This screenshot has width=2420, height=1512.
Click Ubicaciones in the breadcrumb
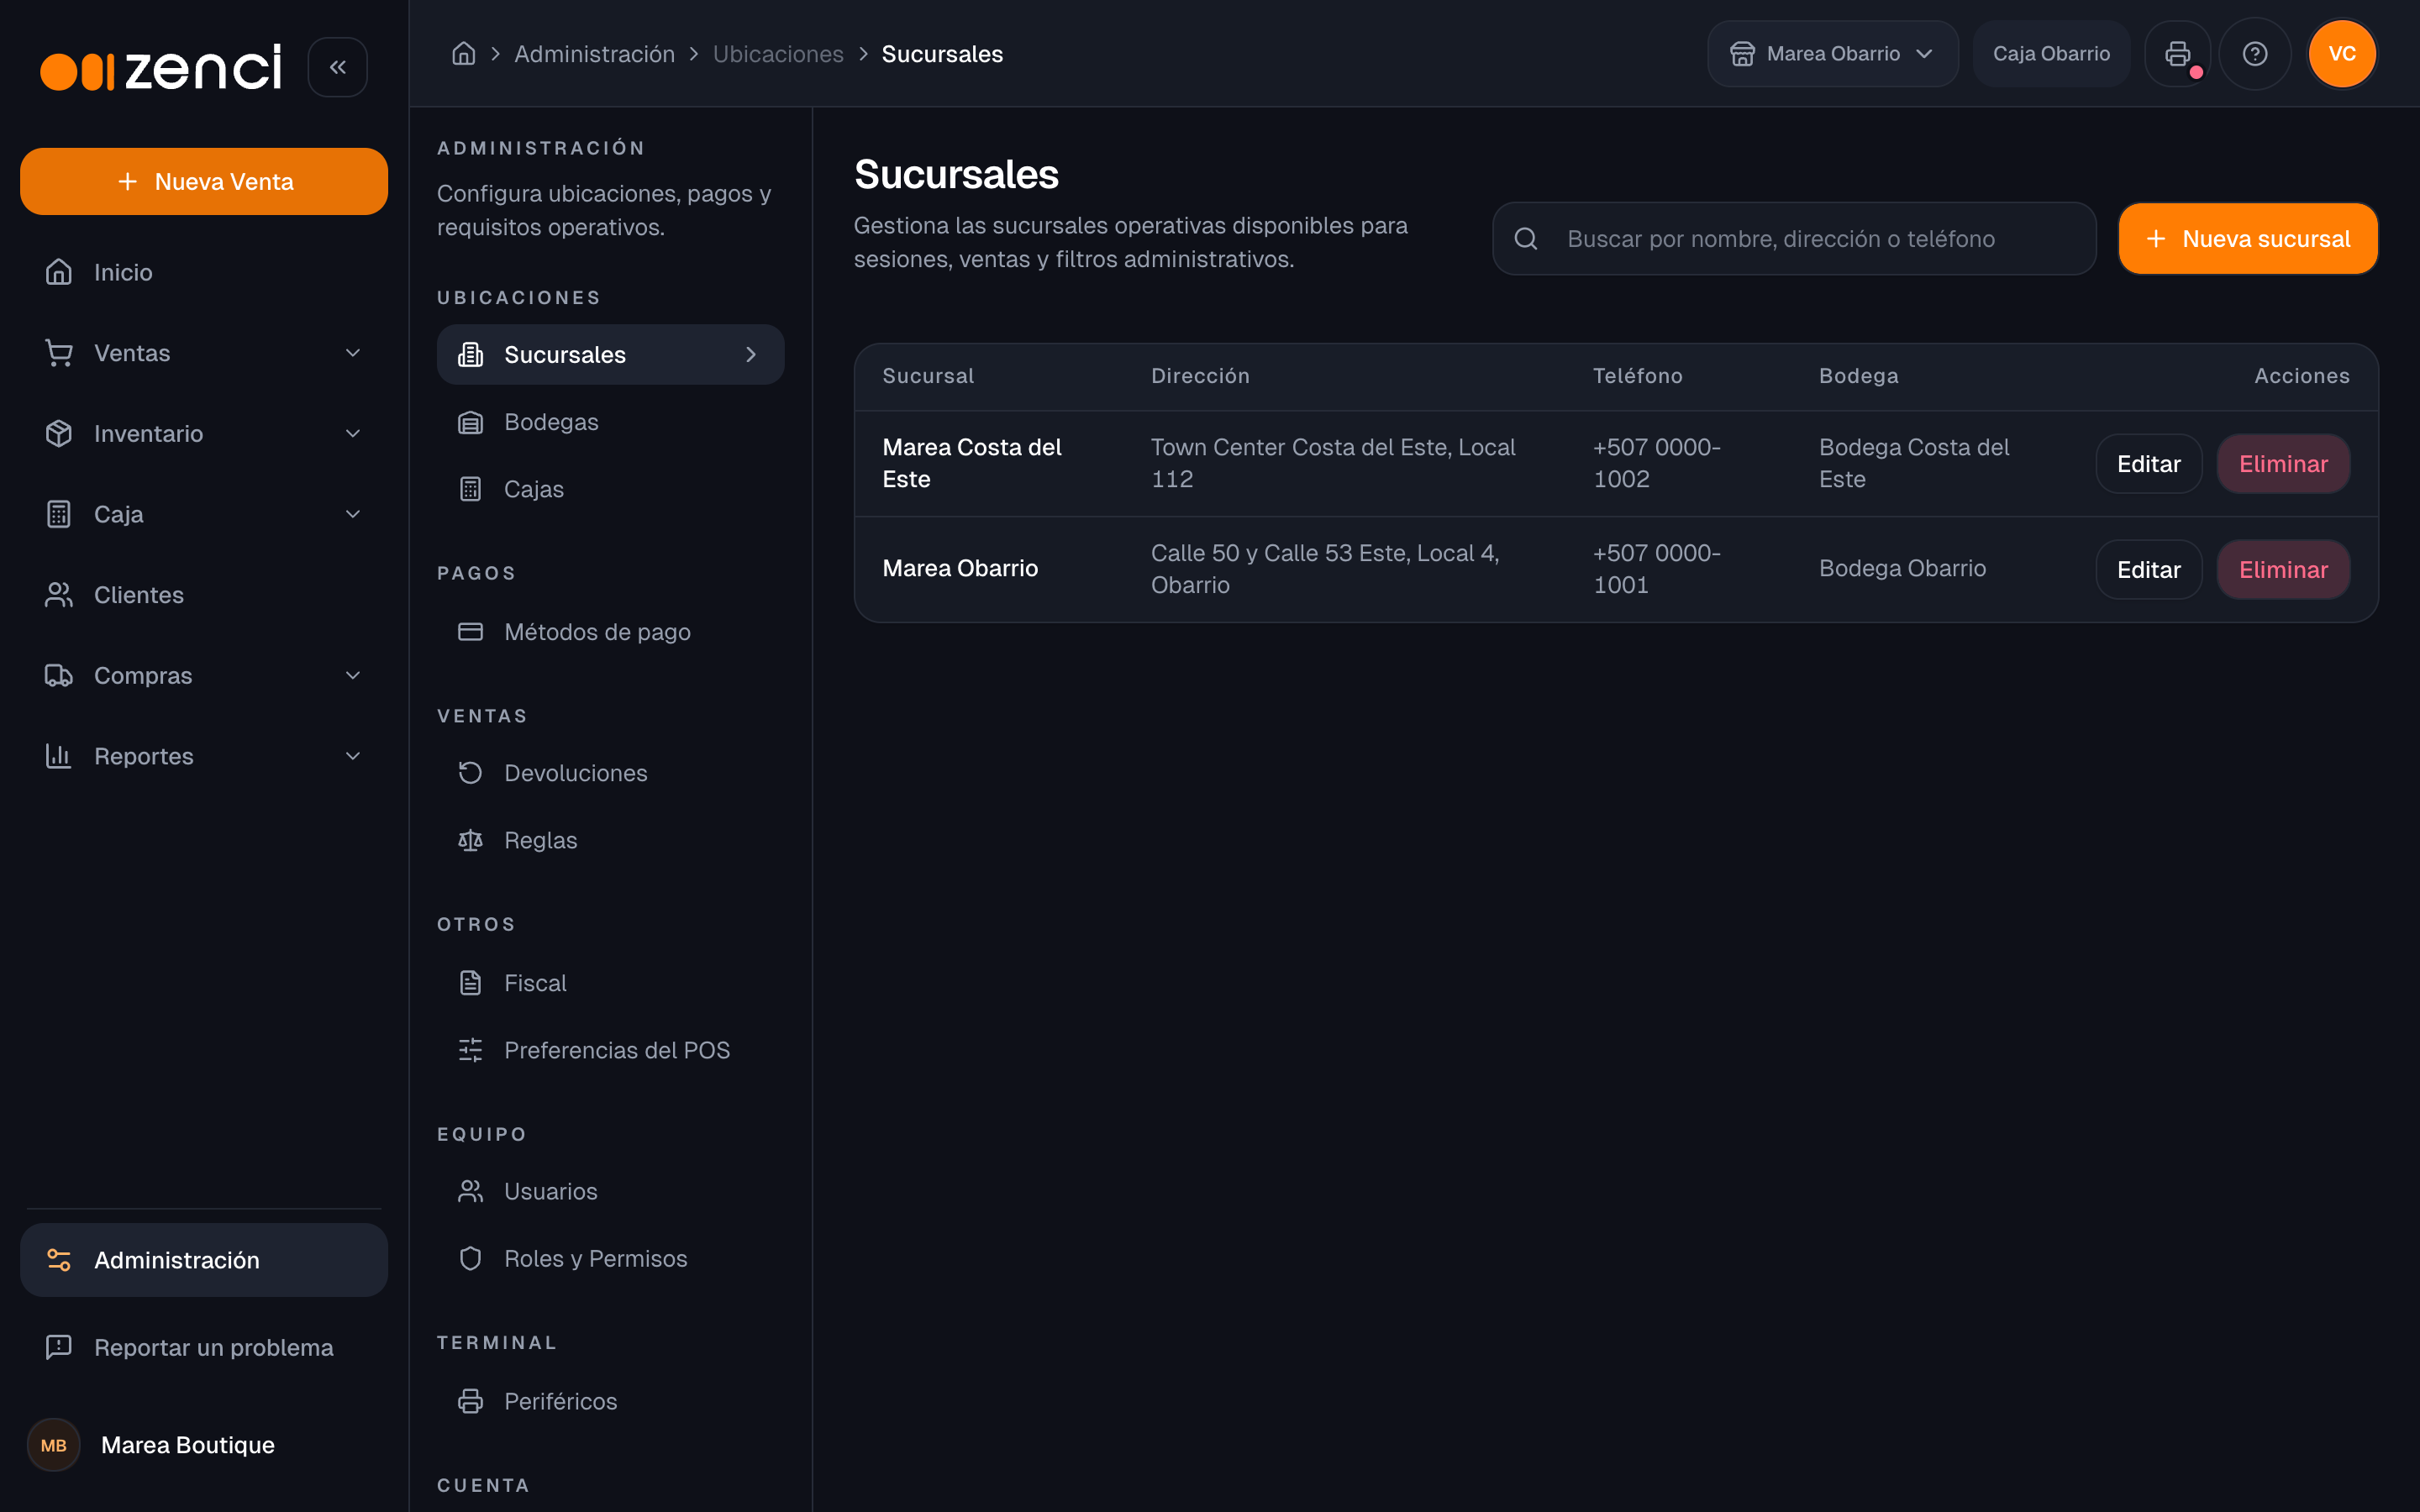coord(778,54)
